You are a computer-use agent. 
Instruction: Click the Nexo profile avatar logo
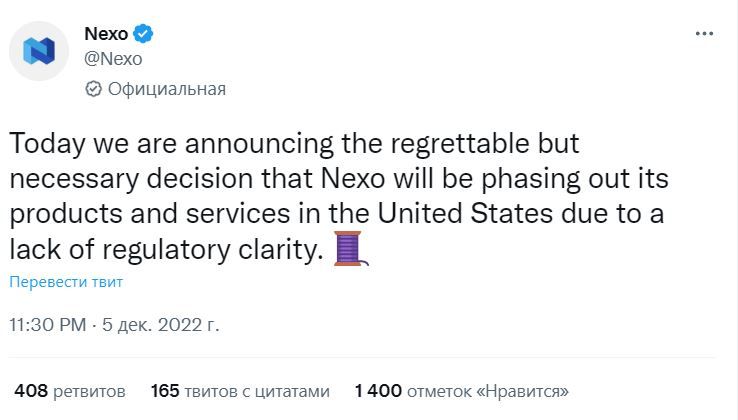tap(39, 51)
